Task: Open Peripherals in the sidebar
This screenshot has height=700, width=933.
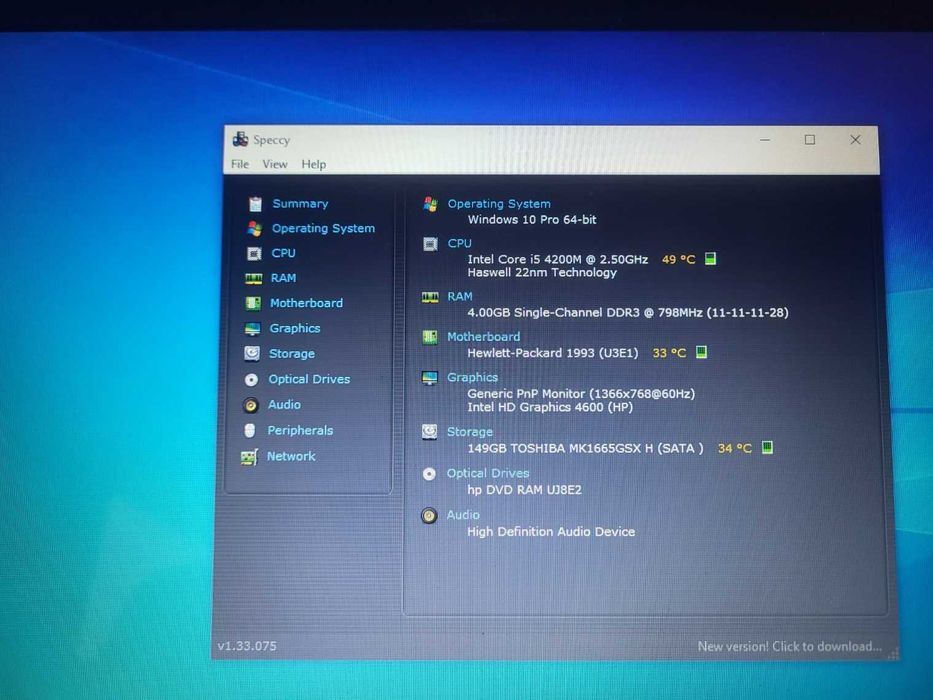Action: pos(300,430)
